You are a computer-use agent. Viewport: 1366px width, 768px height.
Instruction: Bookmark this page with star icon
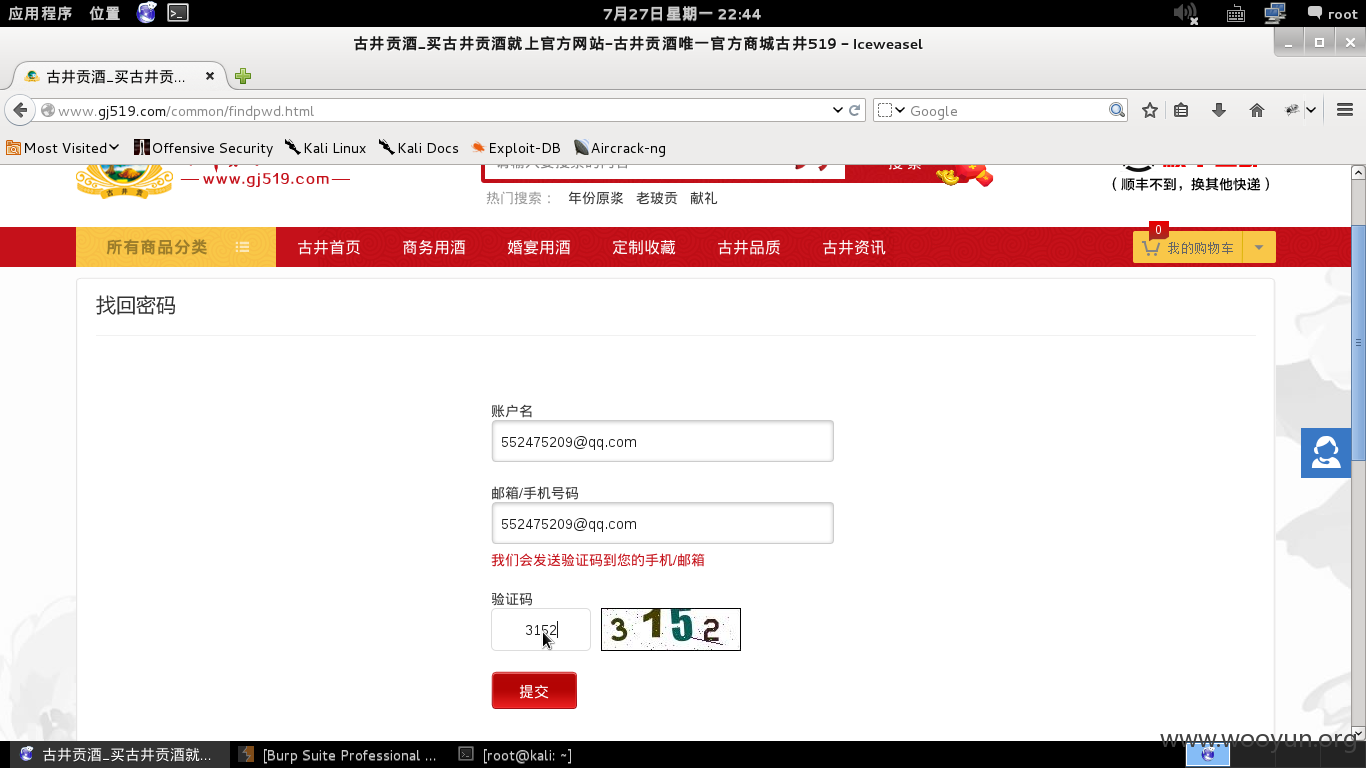pyautogui.click(x=1150, y=111)
